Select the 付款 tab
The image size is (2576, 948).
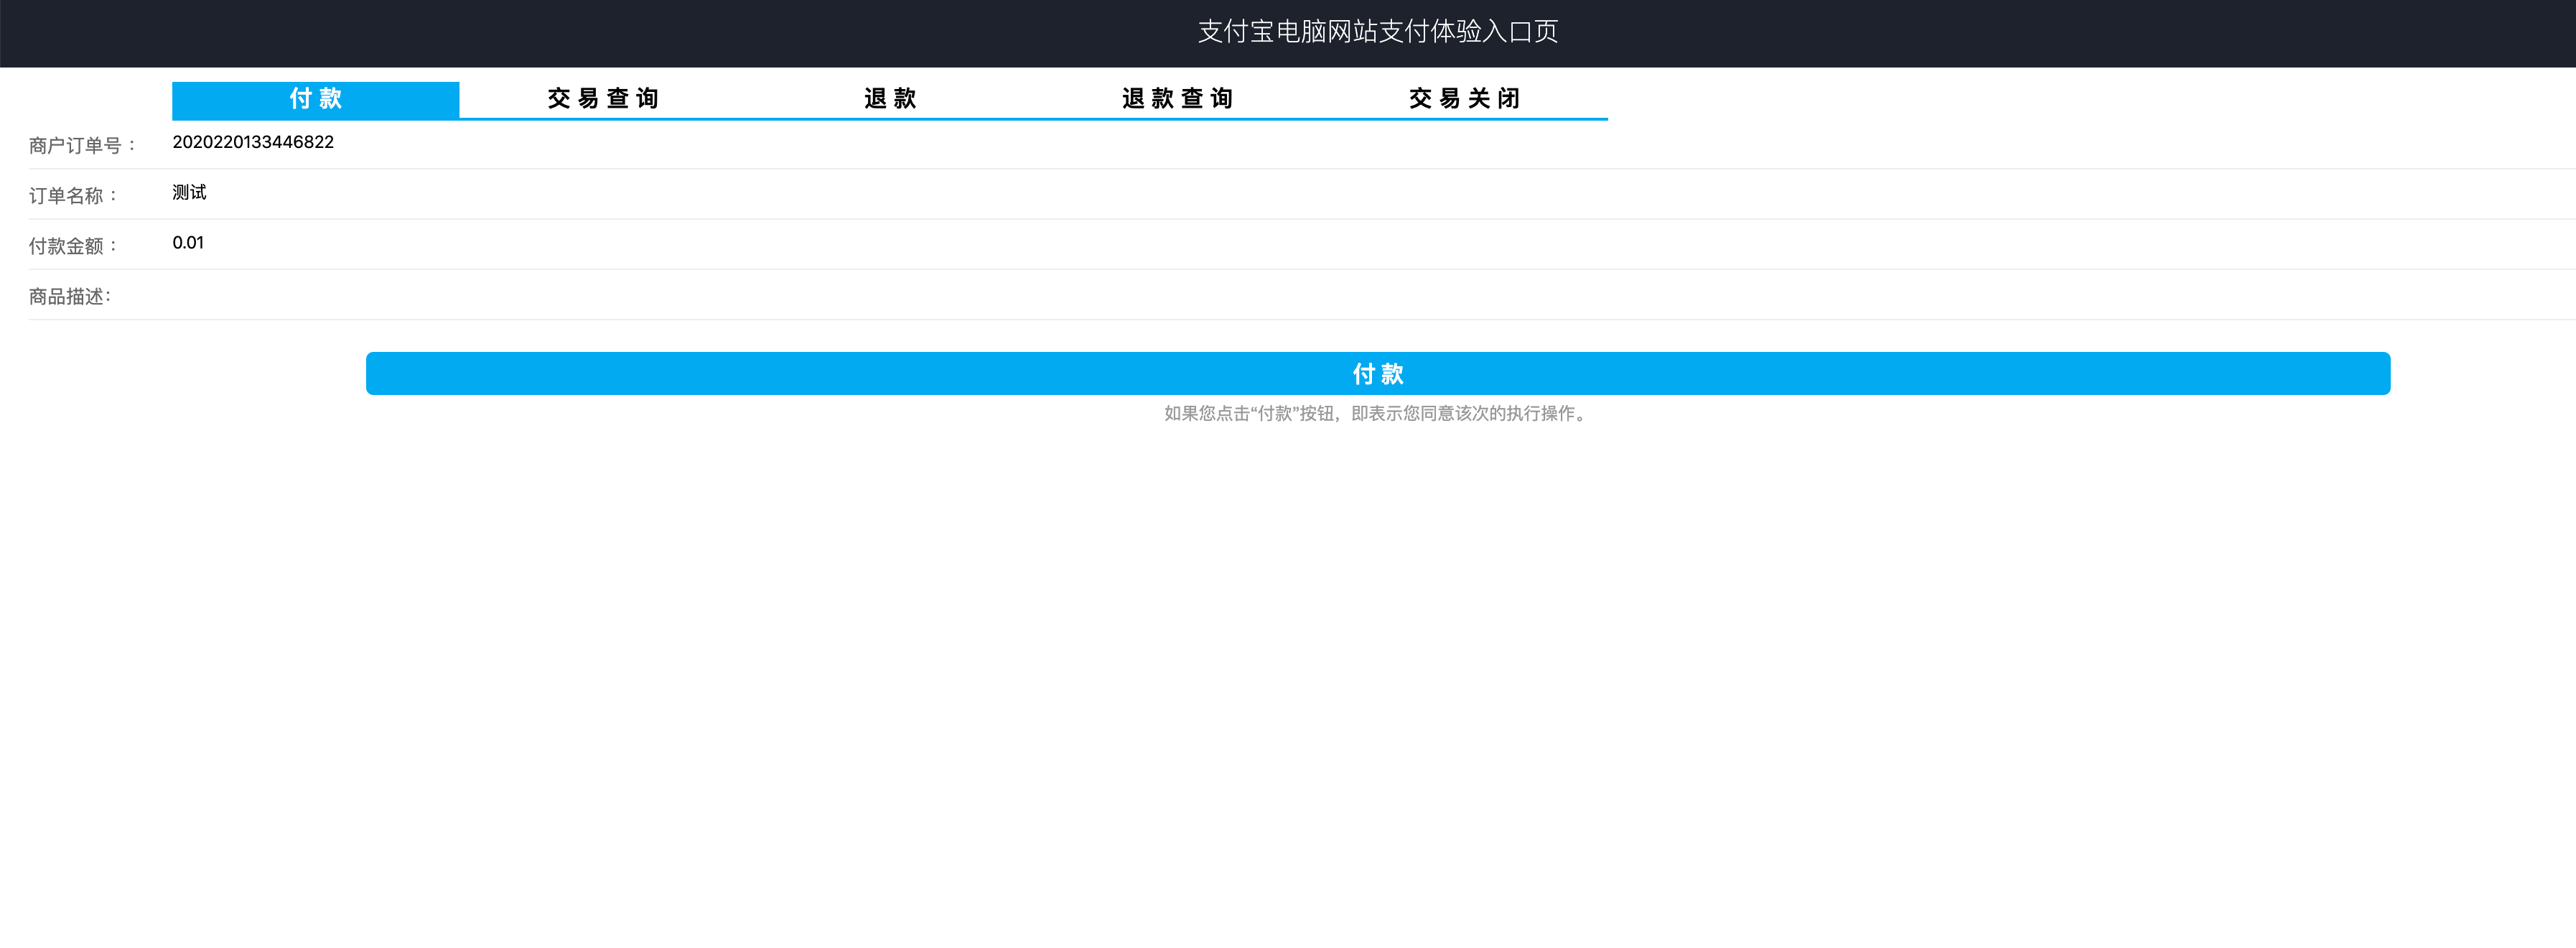[315, 99]
